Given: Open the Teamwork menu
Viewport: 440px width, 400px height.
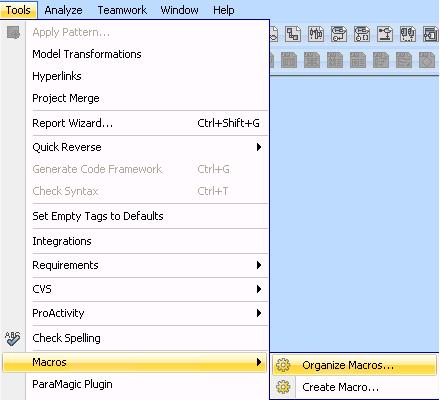Looking at the screenshot, I should 122,10.
